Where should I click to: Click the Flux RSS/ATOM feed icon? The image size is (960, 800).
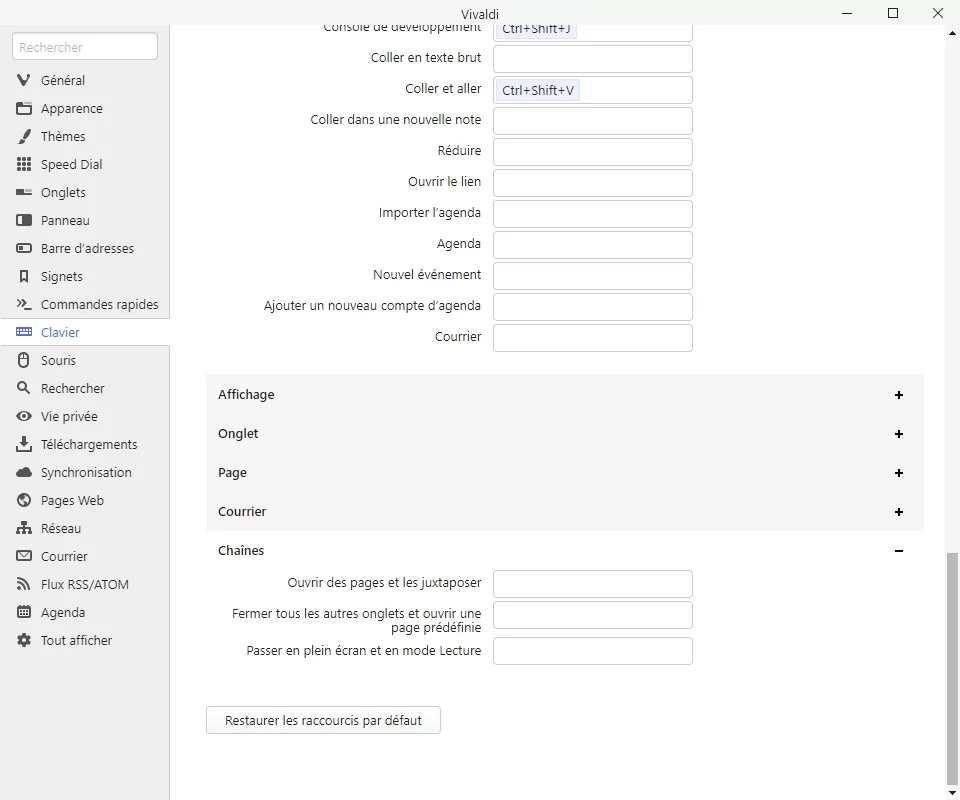24,585
